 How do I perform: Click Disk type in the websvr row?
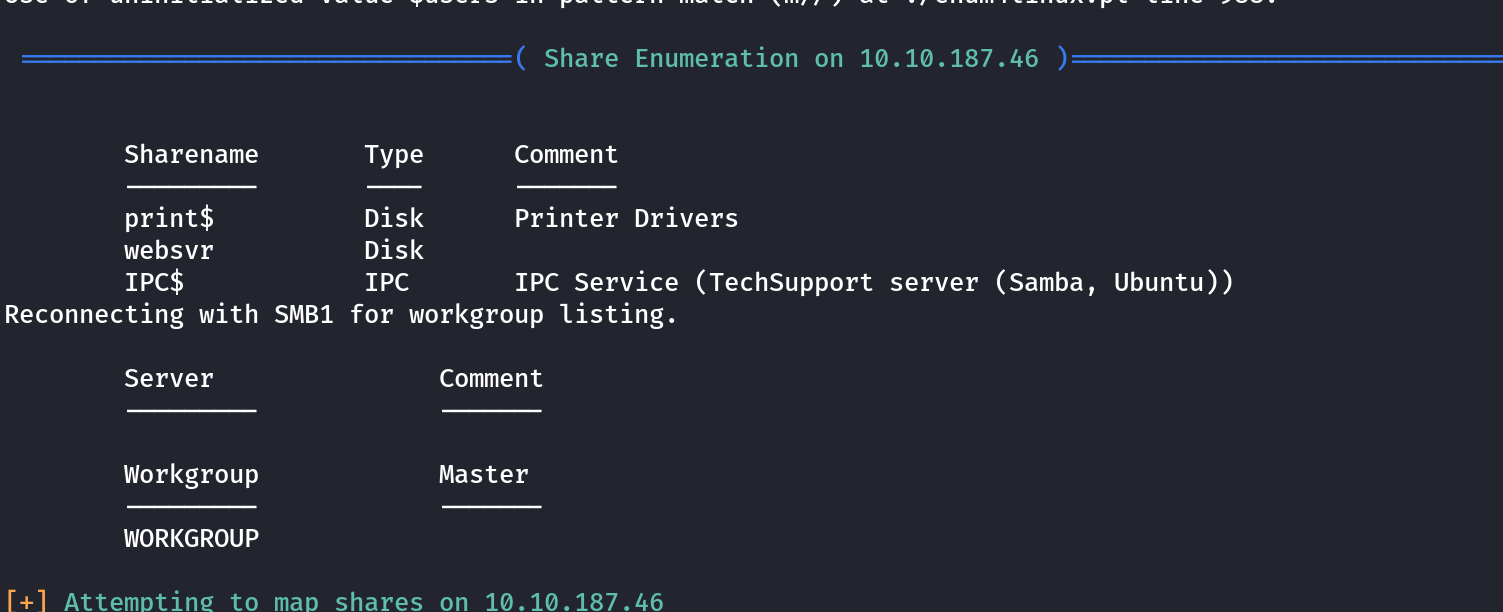tap(393, 250)
